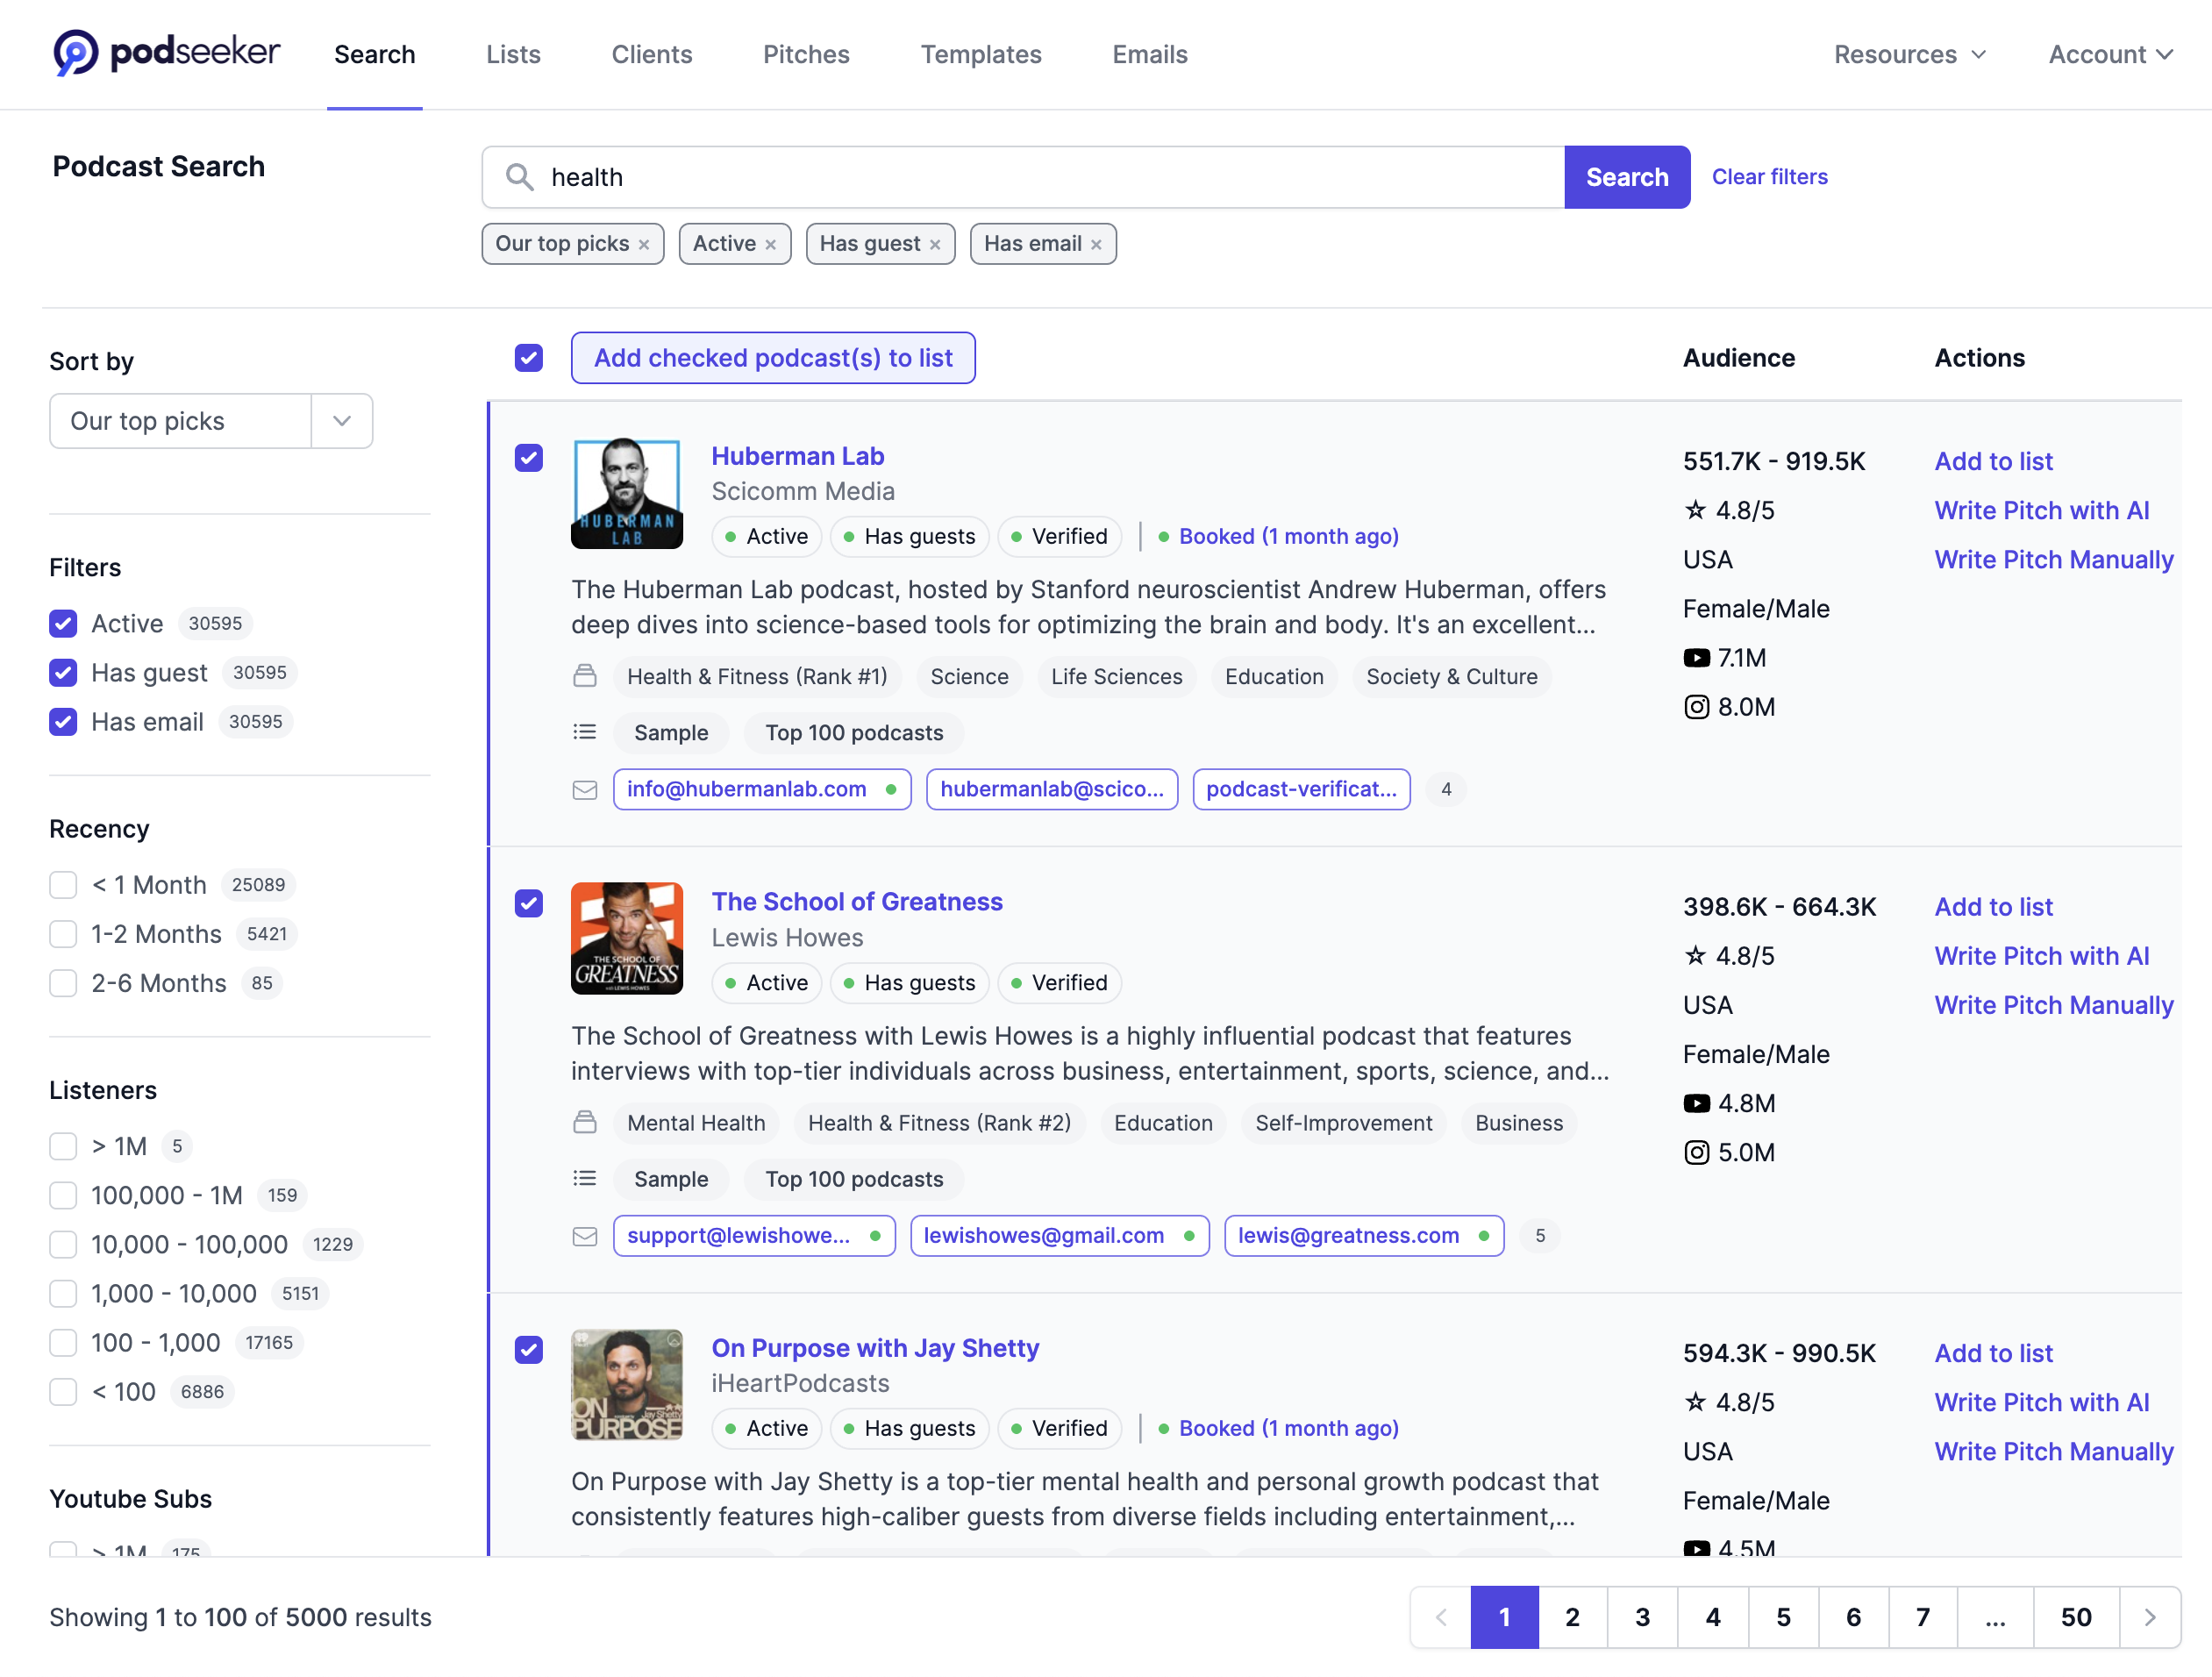Select info@hubermanlab.com email chip
This screenshot has height=1677, width=2212.
(762, 789)
